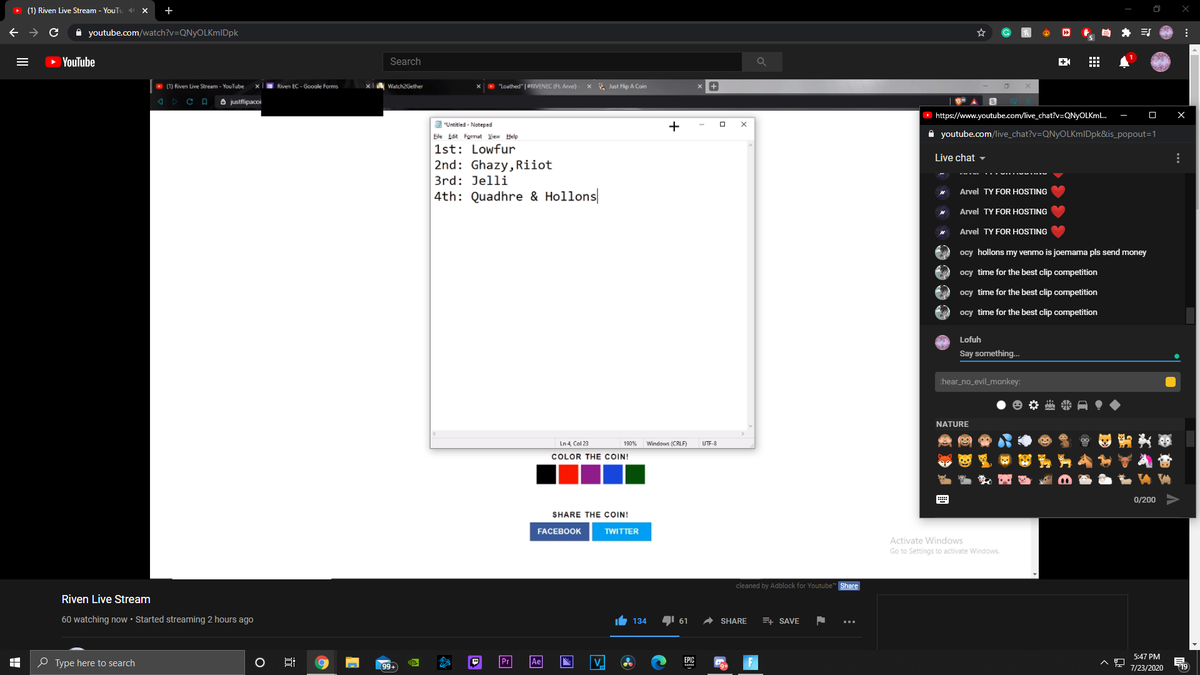Send the live chat message
Screen dimensions: 1200x675
(x=1173, y=499)
